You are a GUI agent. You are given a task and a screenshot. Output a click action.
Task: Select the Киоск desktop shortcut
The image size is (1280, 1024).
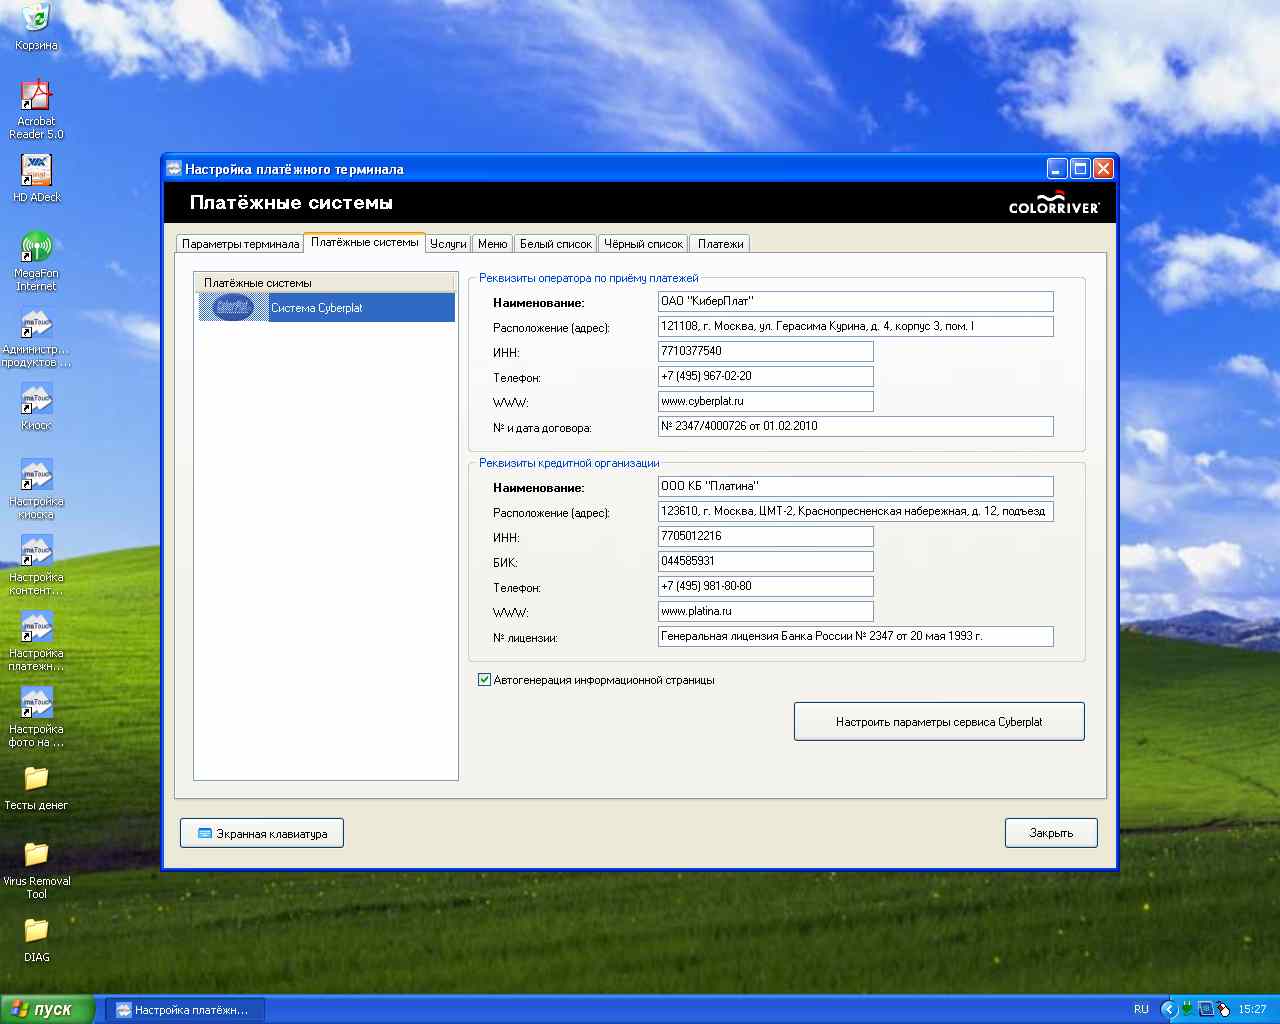click(x=36, y=400)
